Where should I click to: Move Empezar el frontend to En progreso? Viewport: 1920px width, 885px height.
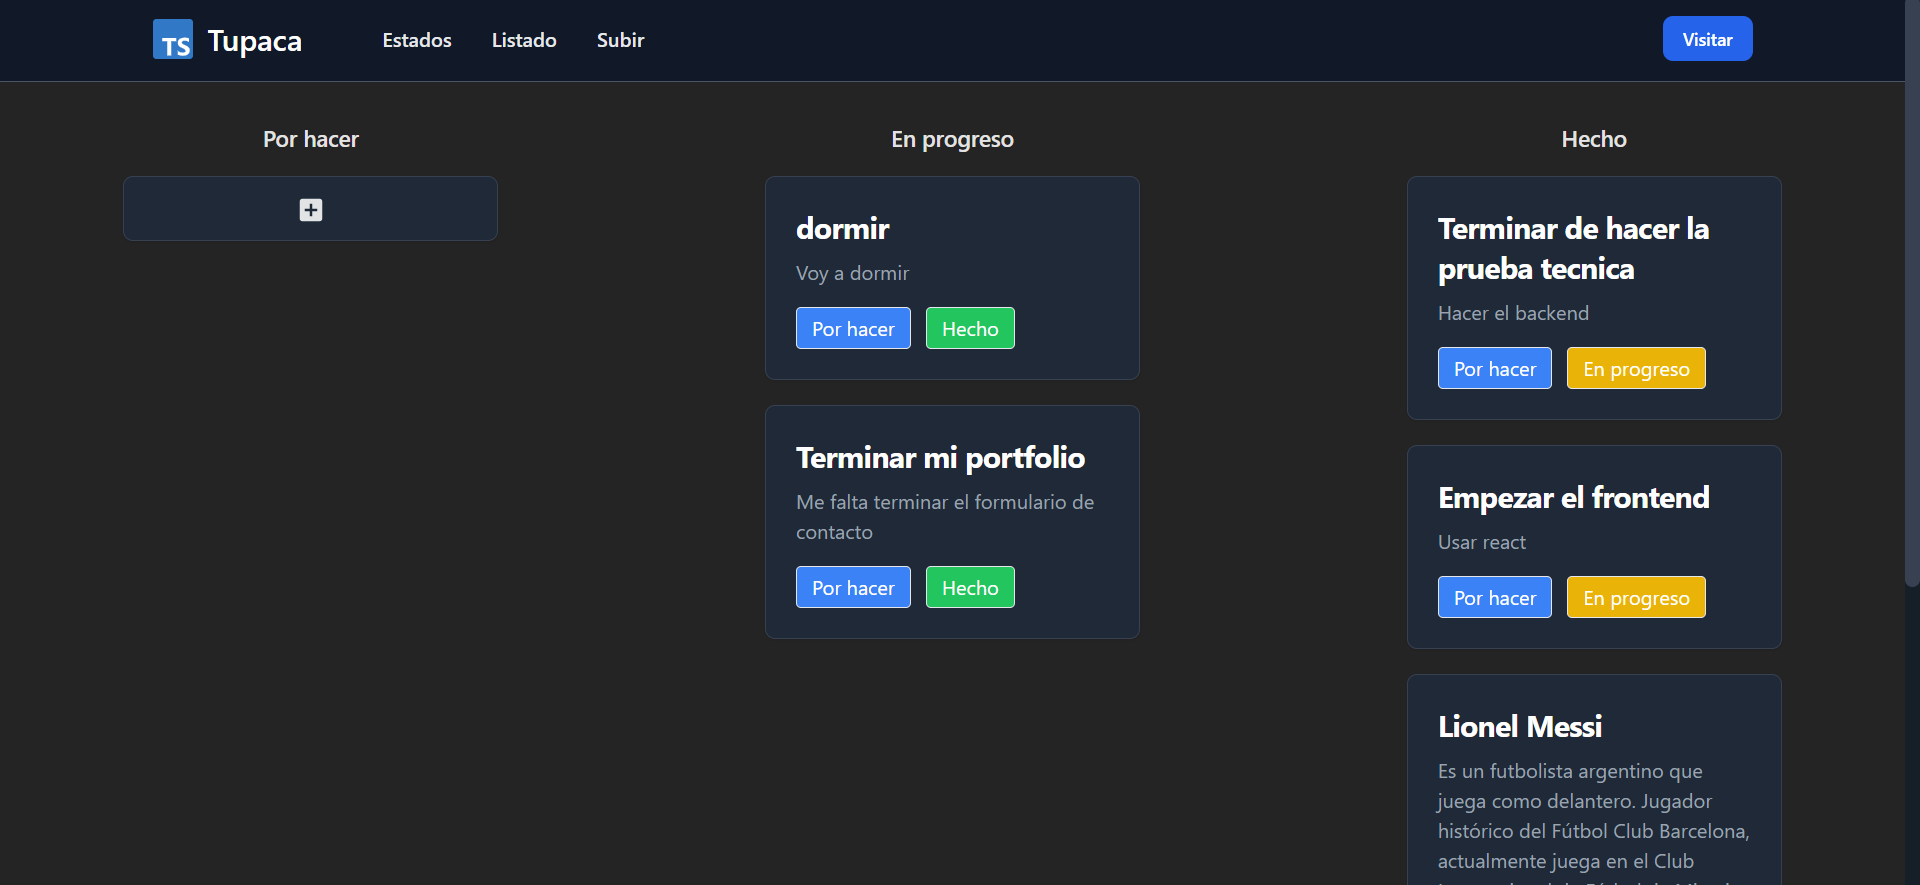coord(1636,597)
